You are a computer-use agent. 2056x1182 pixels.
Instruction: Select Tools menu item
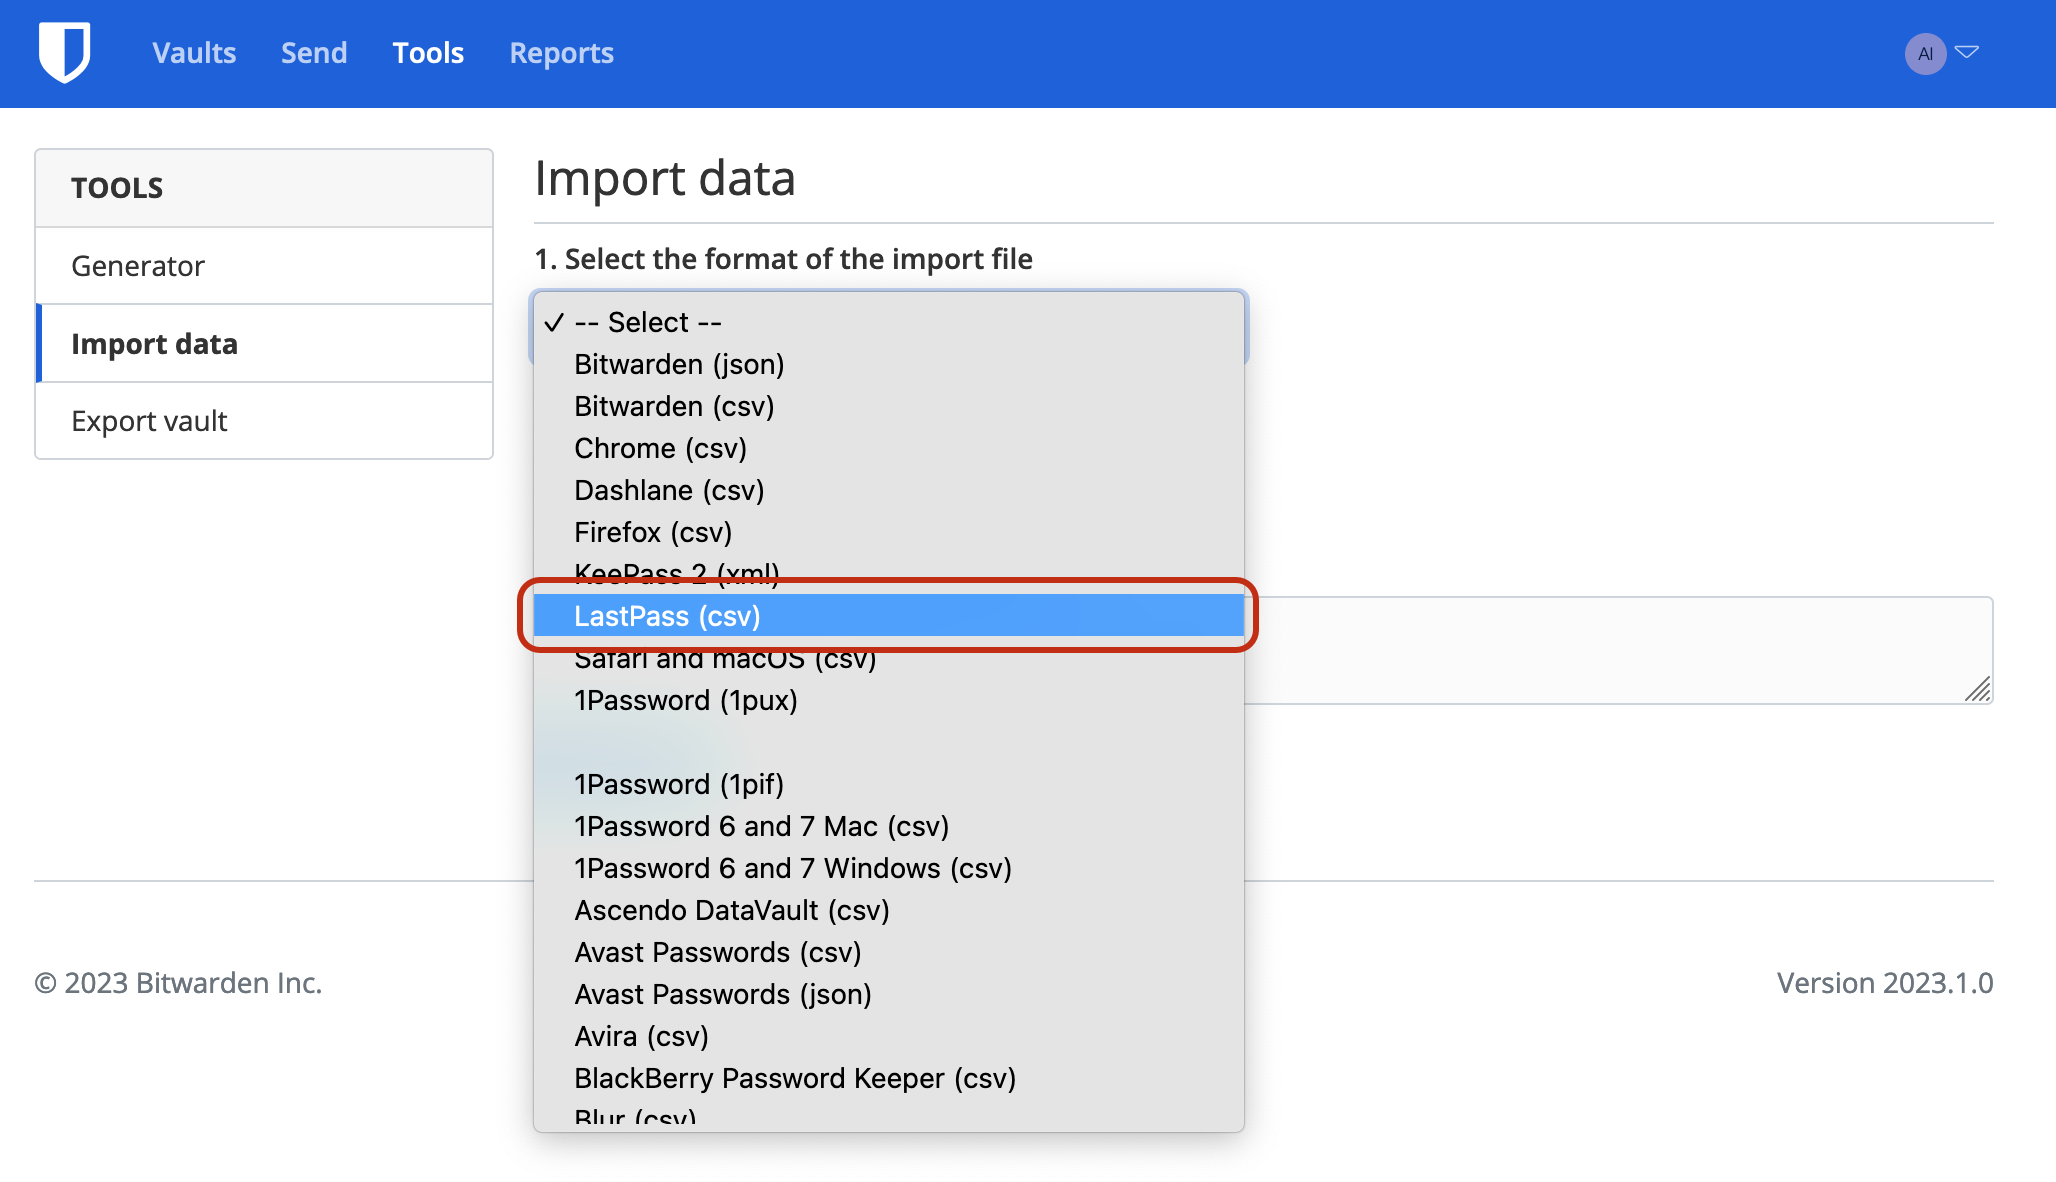pos(428,52)
